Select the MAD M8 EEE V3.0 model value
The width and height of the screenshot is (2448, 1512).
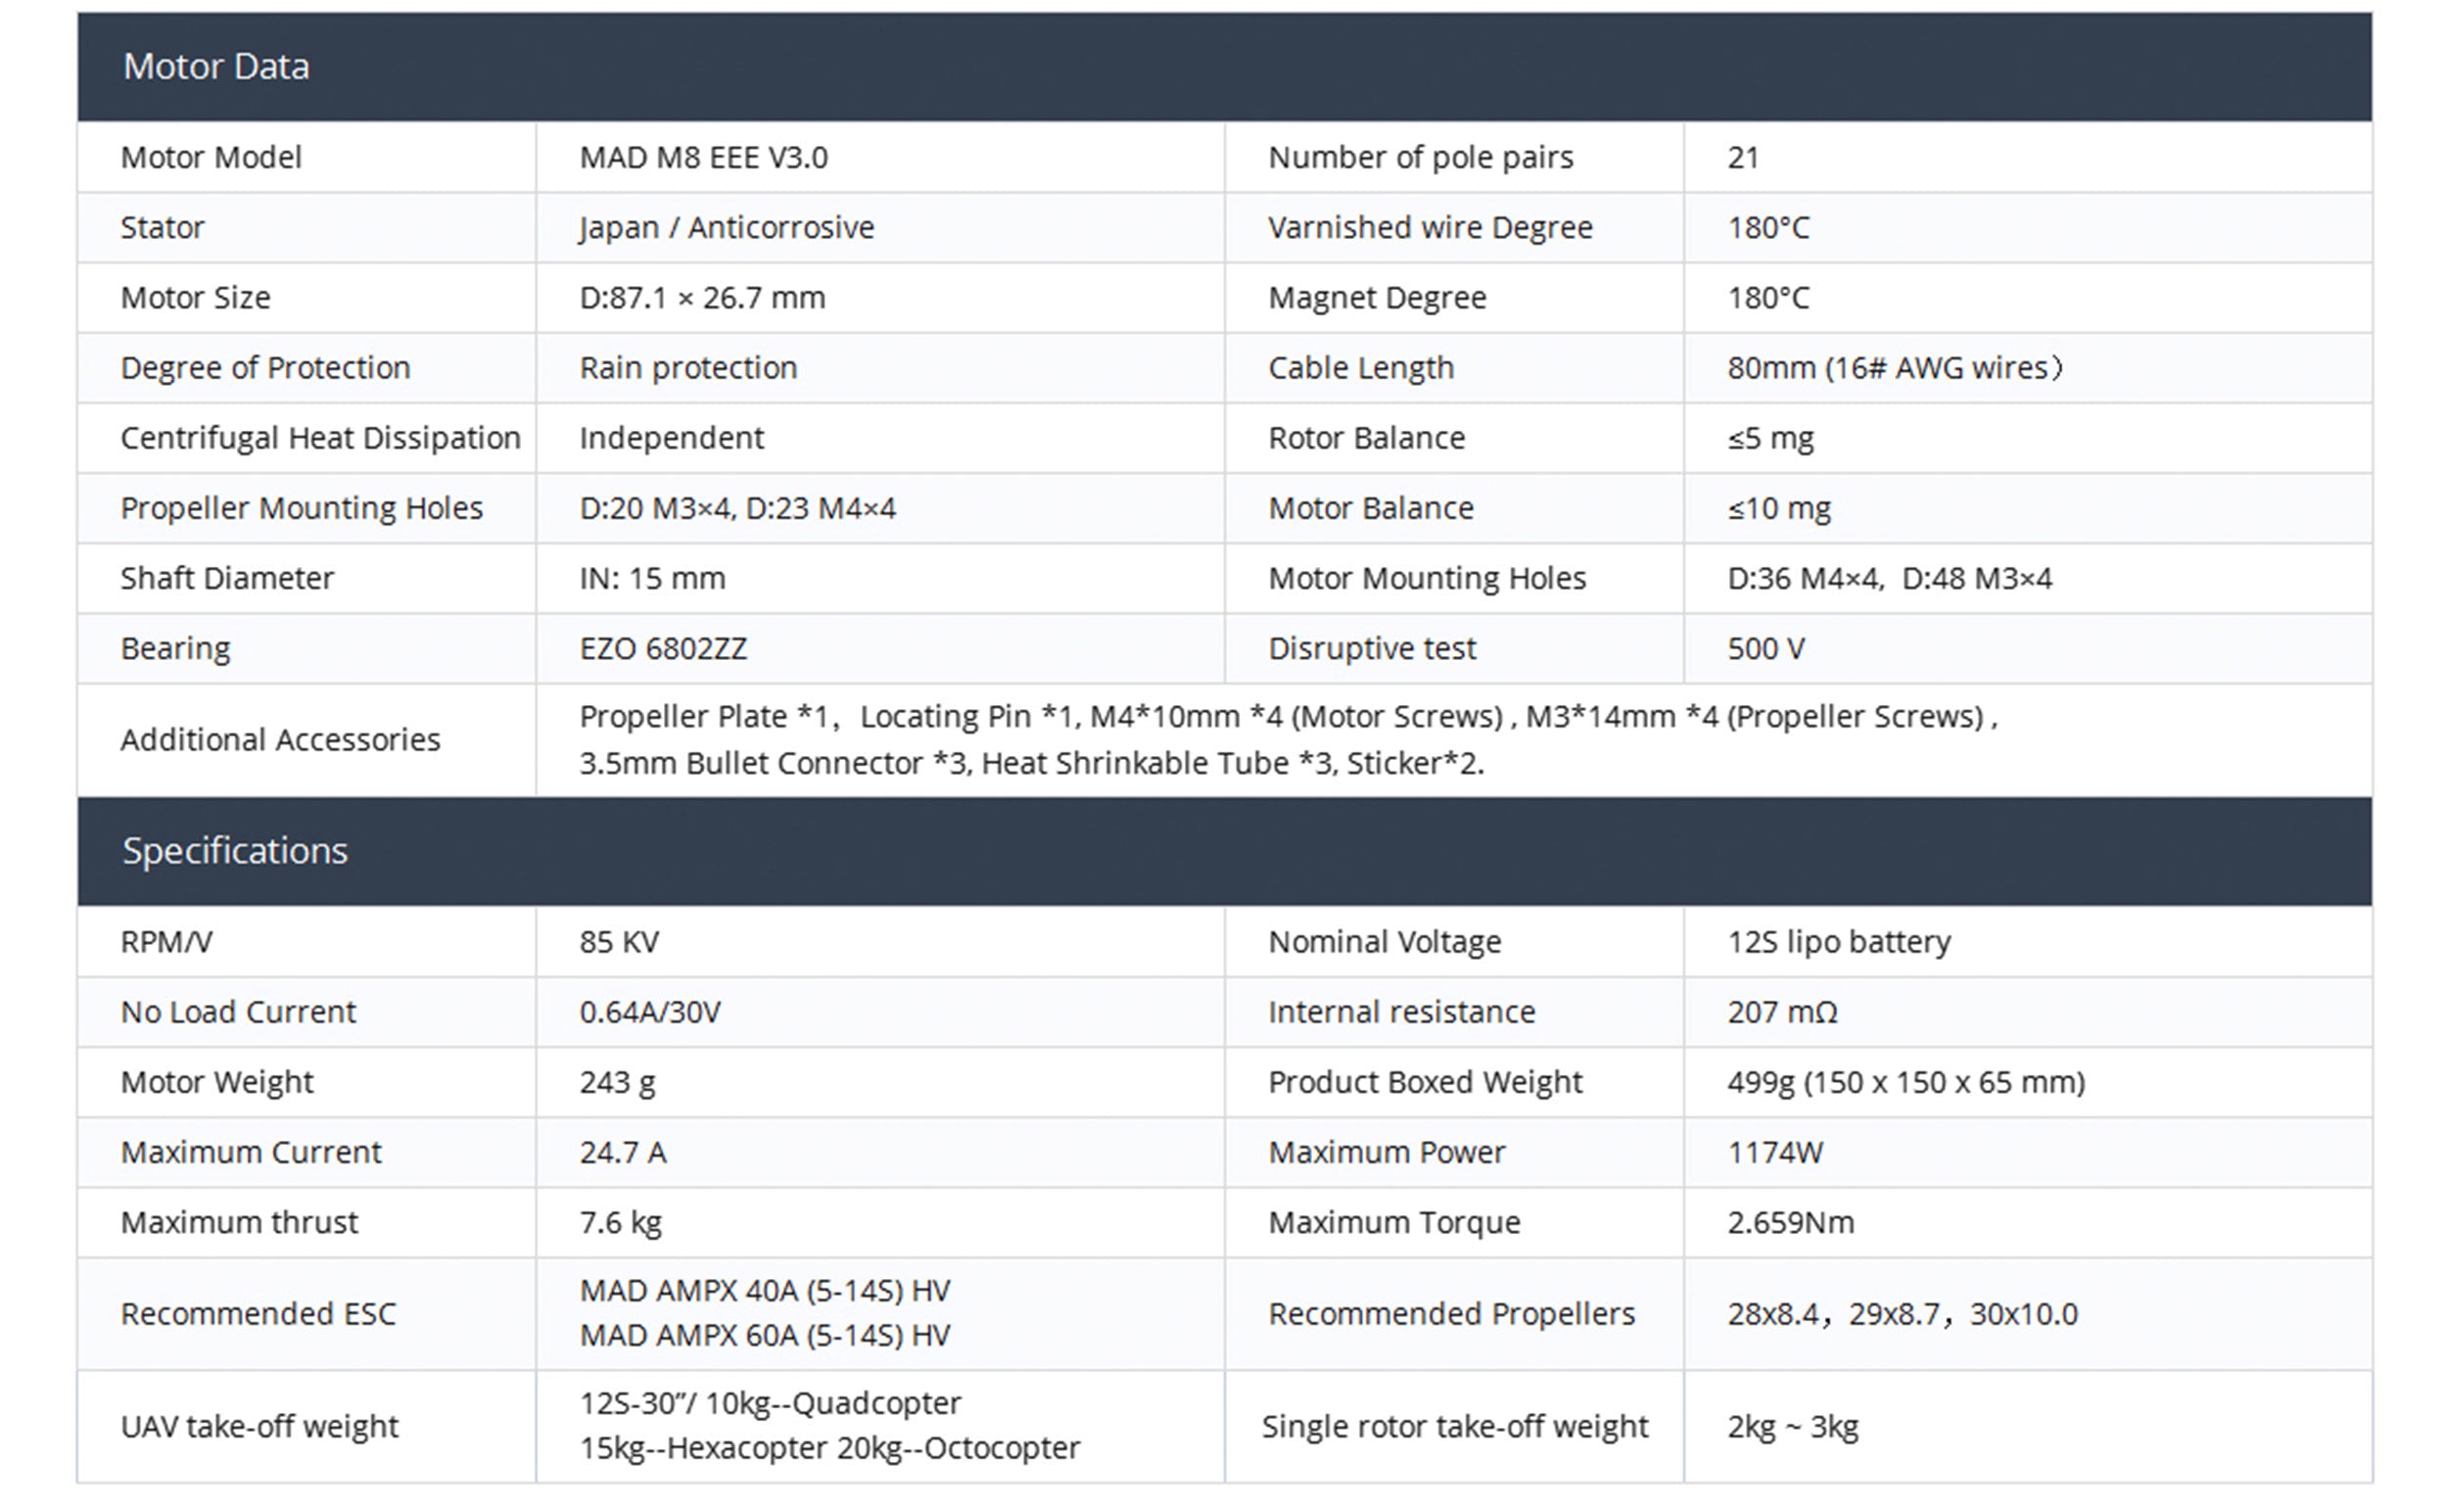click(x=703, y=158)
